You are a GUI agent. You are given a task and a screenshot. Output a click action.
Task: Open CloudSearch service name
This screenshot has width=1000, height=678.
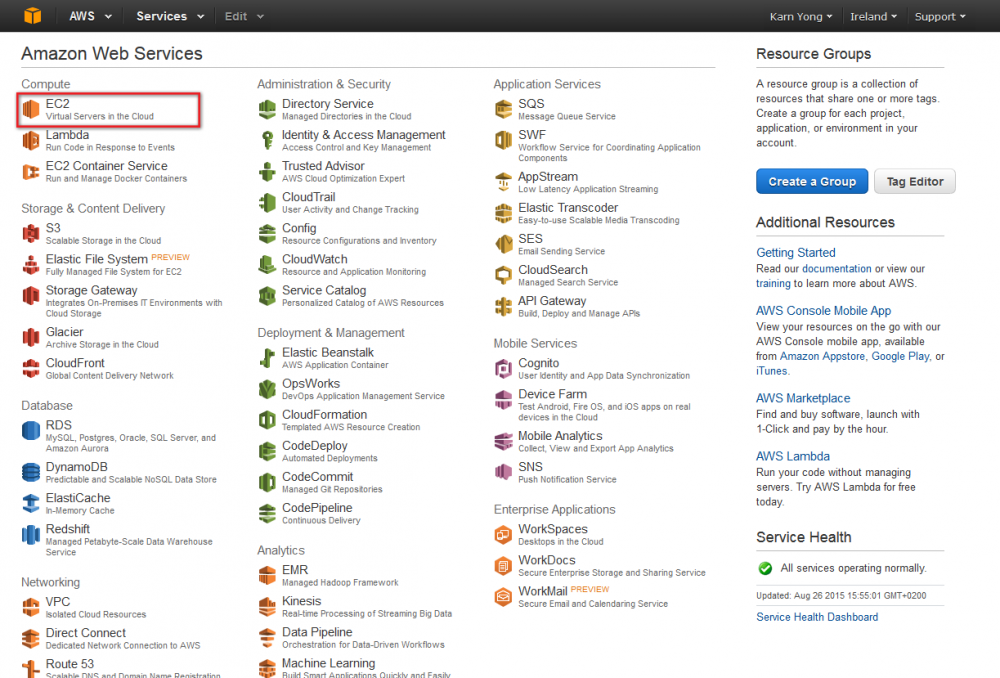pos(553,270)
